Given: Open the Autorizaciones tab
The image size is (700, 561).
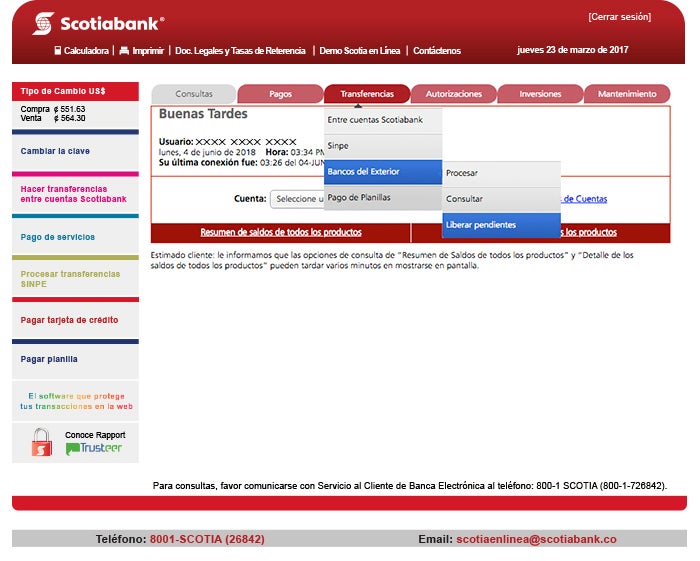Looking at the screenshot, I should coord(453,94).
